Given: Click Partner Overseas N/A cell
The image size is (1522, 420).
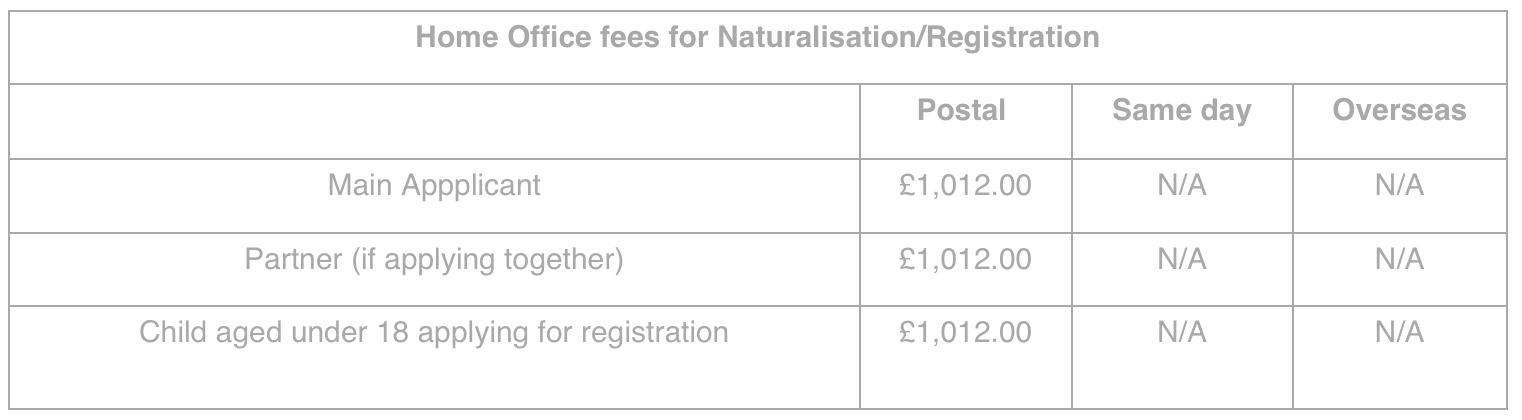Looking at the screenshot, I should point(1399,260).
